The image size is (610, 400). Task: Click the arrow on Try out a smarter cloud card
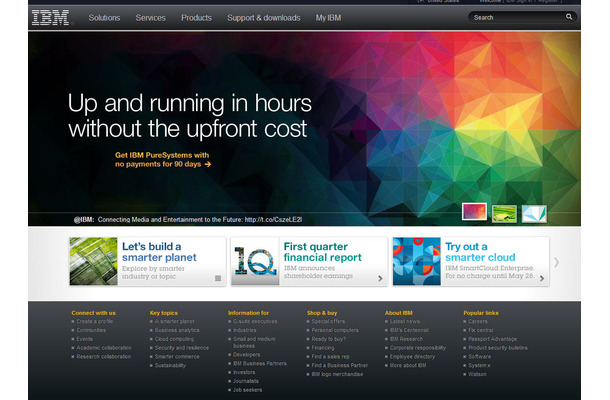click(x=542, y=278)
